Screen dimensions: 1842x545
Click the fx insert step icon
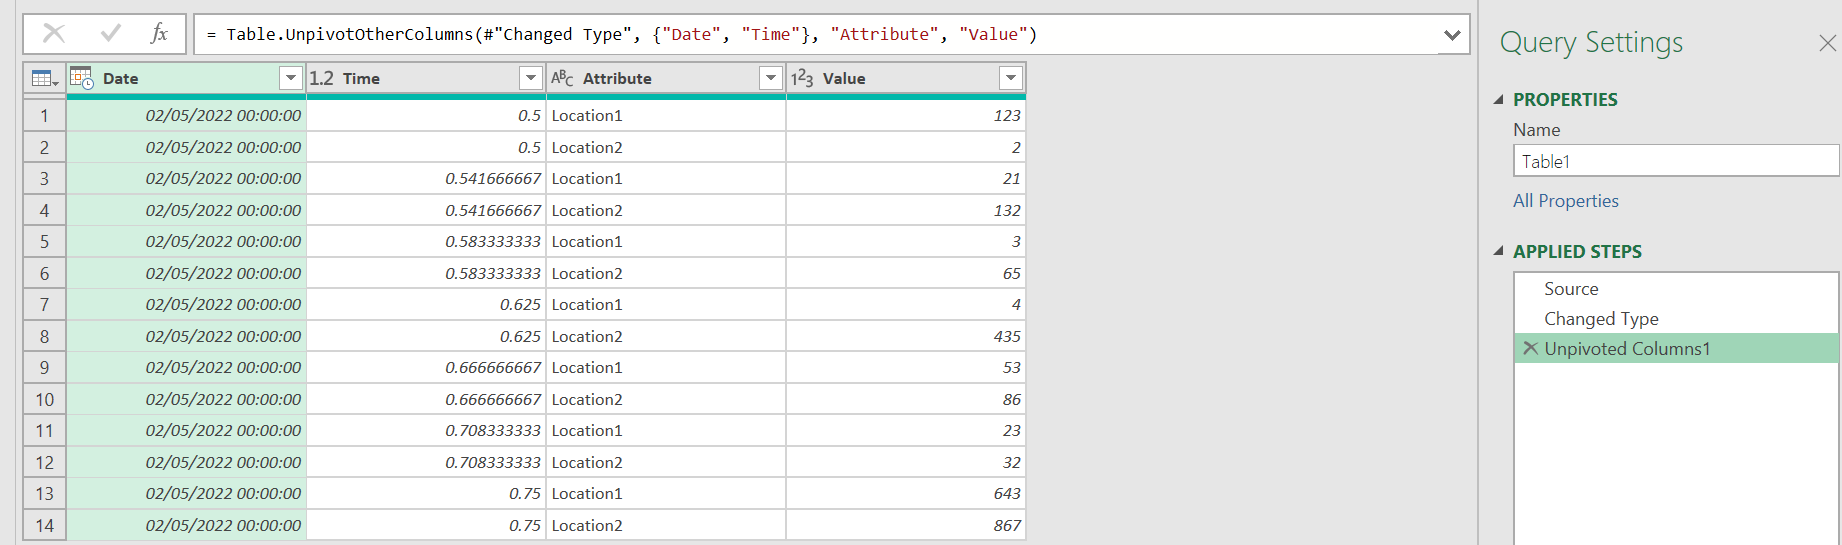[x=159, y=34]
